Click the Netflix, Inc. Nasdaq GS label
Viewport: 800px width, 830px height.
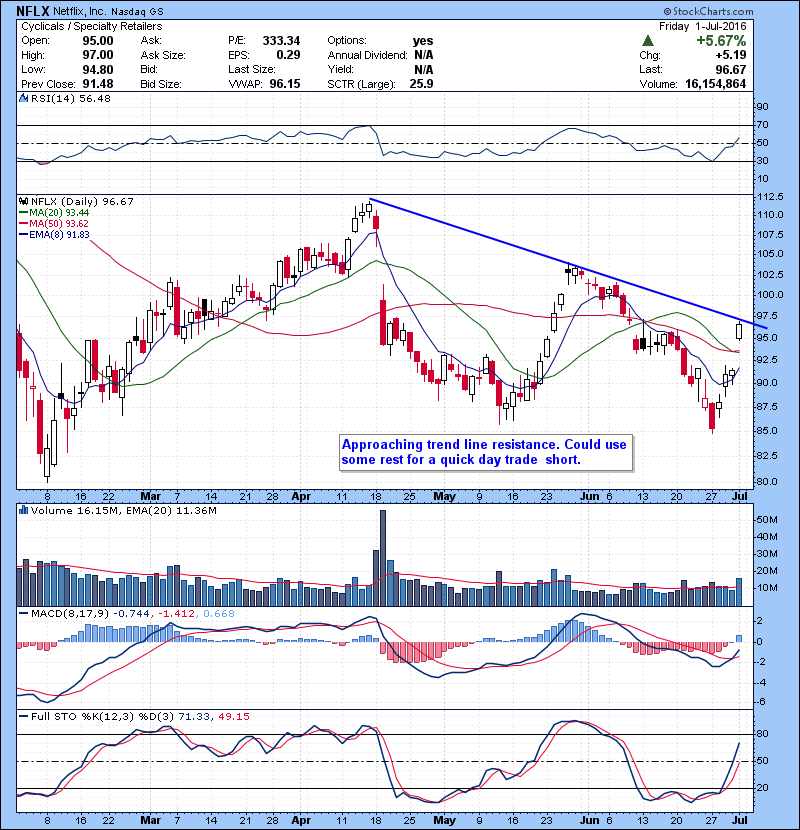[109, 11]
